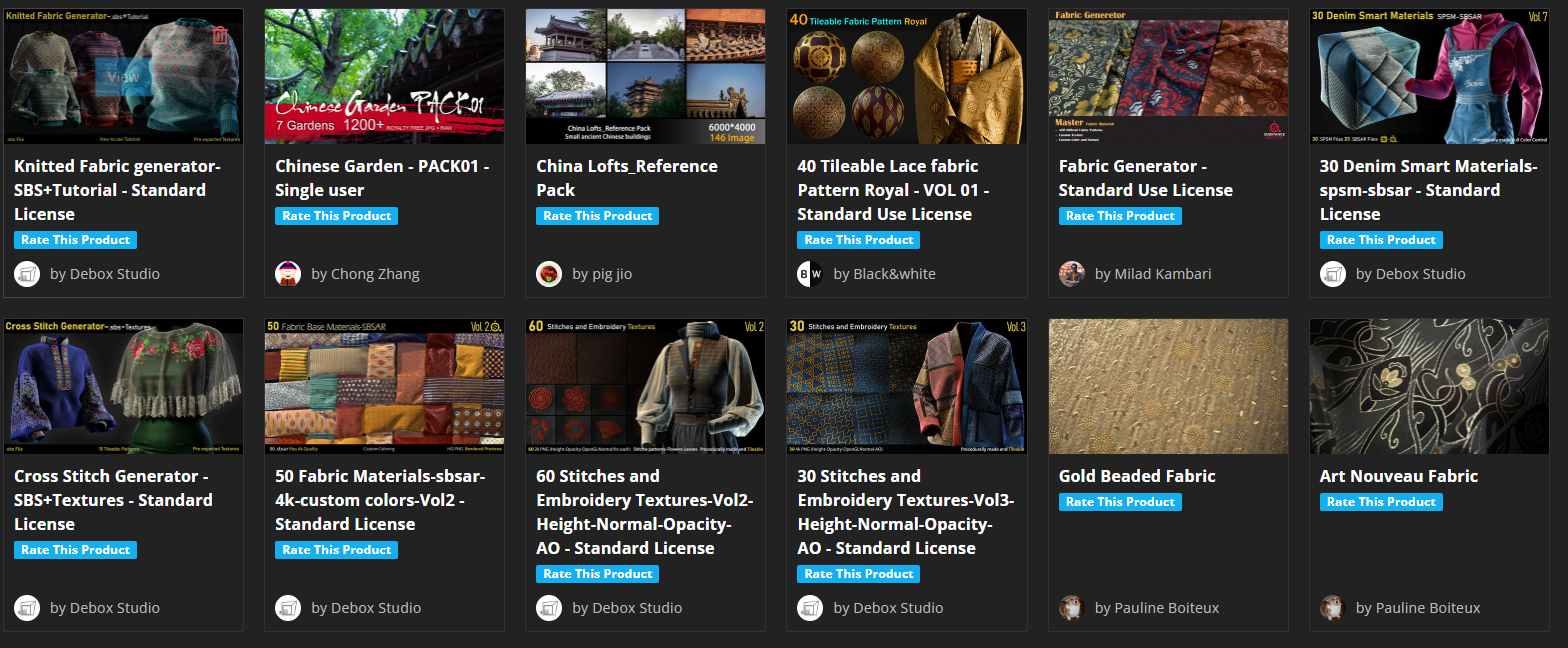
Task: Open the 30 Stitches and Embroidery Vol3 thumbnail
Action: click(x=906, y=387)
